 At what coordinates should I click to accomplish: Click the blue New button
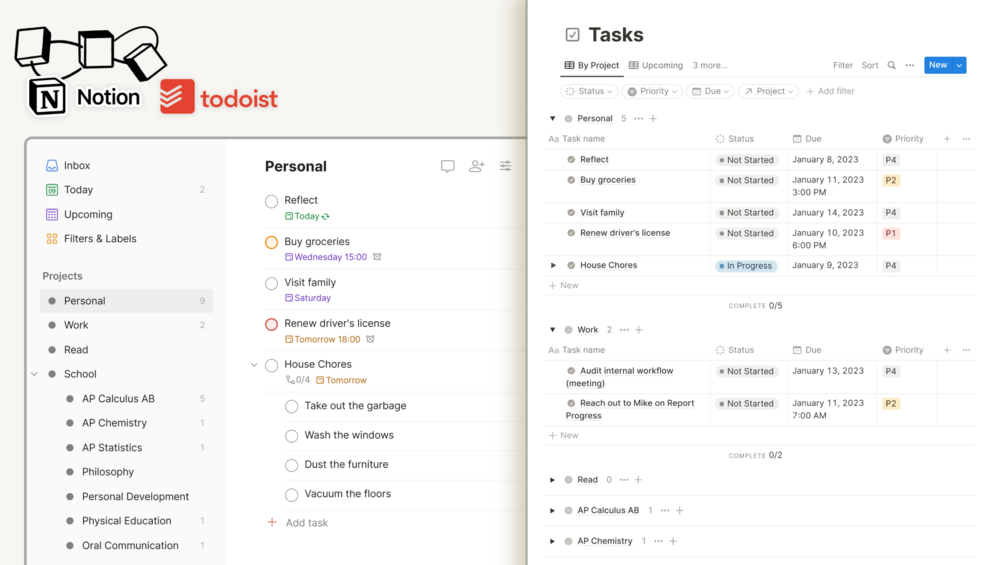tap(938, 65)
